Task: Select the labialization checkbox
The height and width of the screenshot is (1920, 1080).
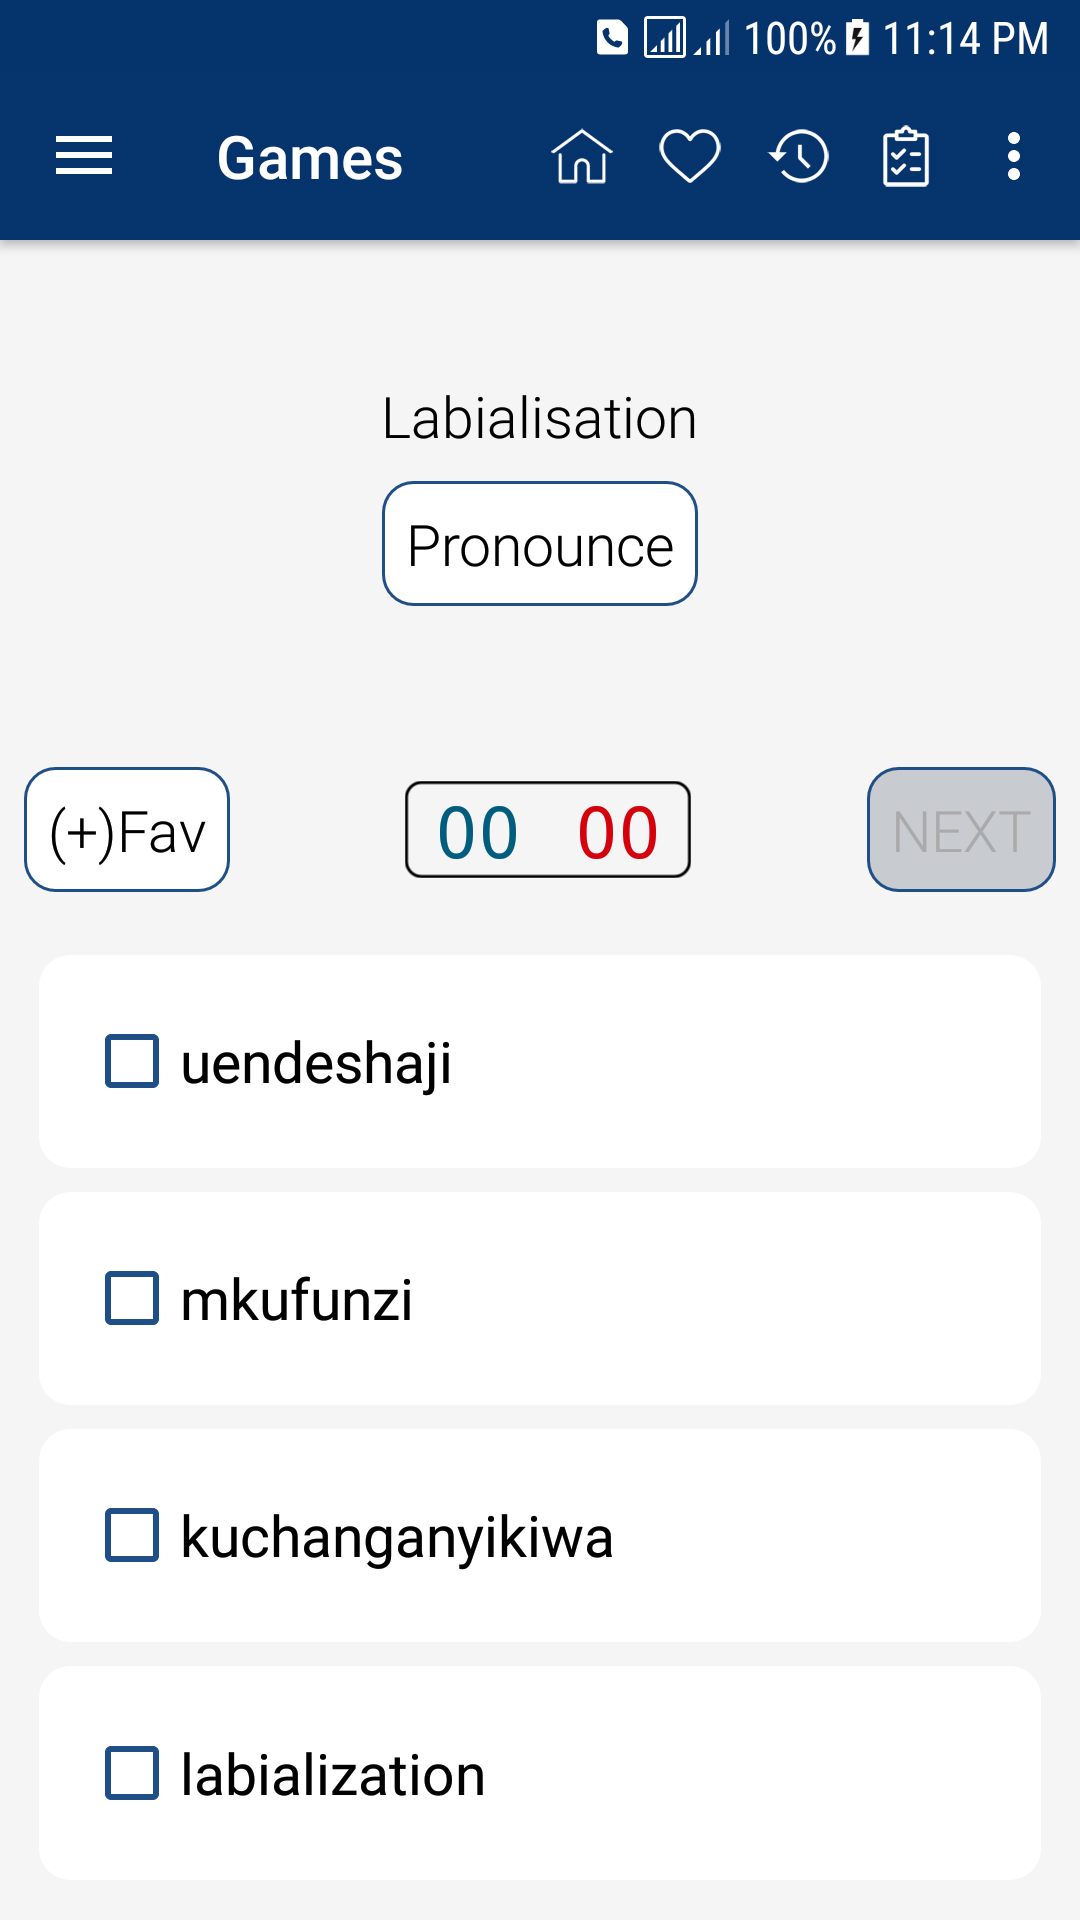Action: pyautogui.click(x=132, y=1773)
